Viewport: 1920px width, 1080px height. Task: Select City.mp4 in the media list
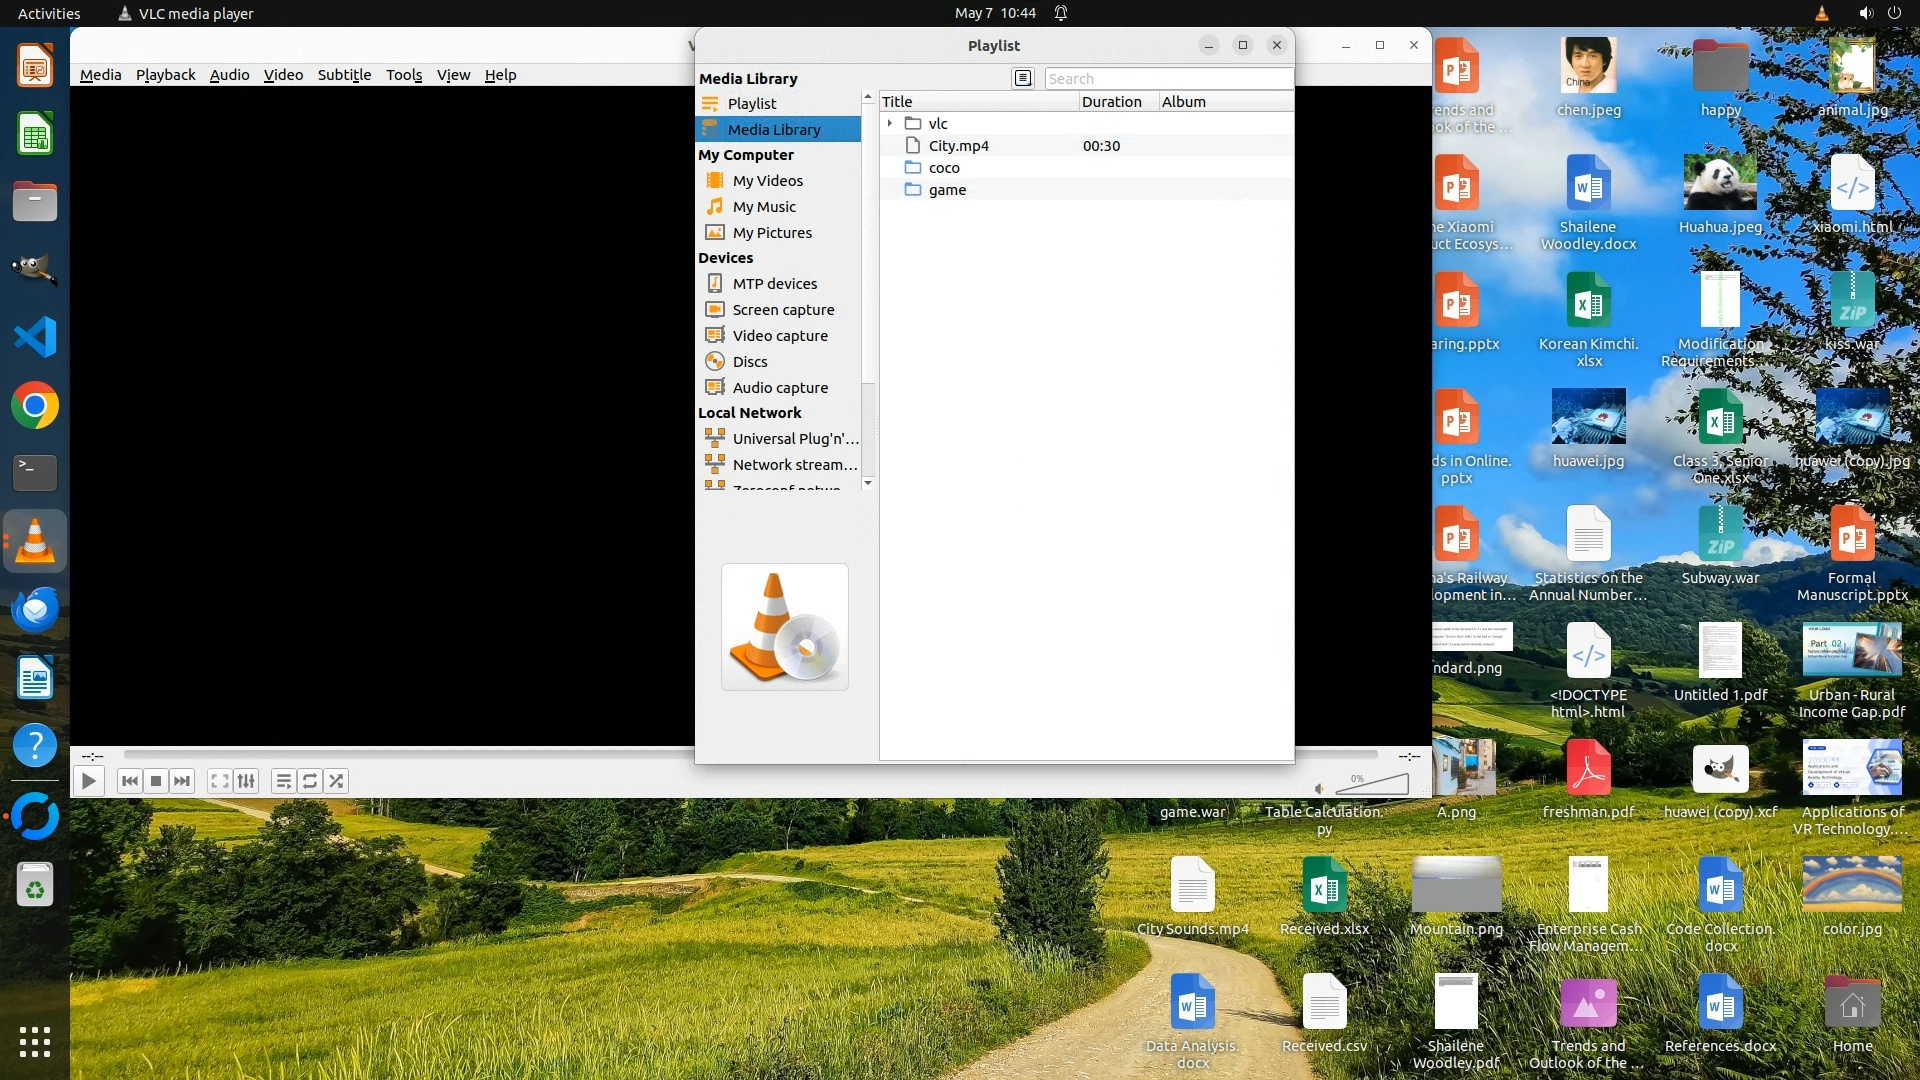tap(958, 146)
